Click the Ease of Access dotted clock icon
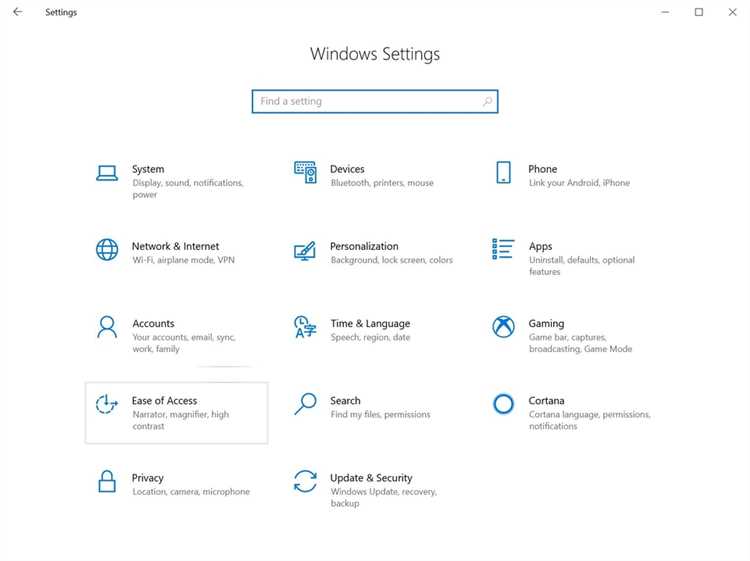Image resolution: width=750 pixels, height=561 pixels. pyautogui.click(x=107, y=404)
